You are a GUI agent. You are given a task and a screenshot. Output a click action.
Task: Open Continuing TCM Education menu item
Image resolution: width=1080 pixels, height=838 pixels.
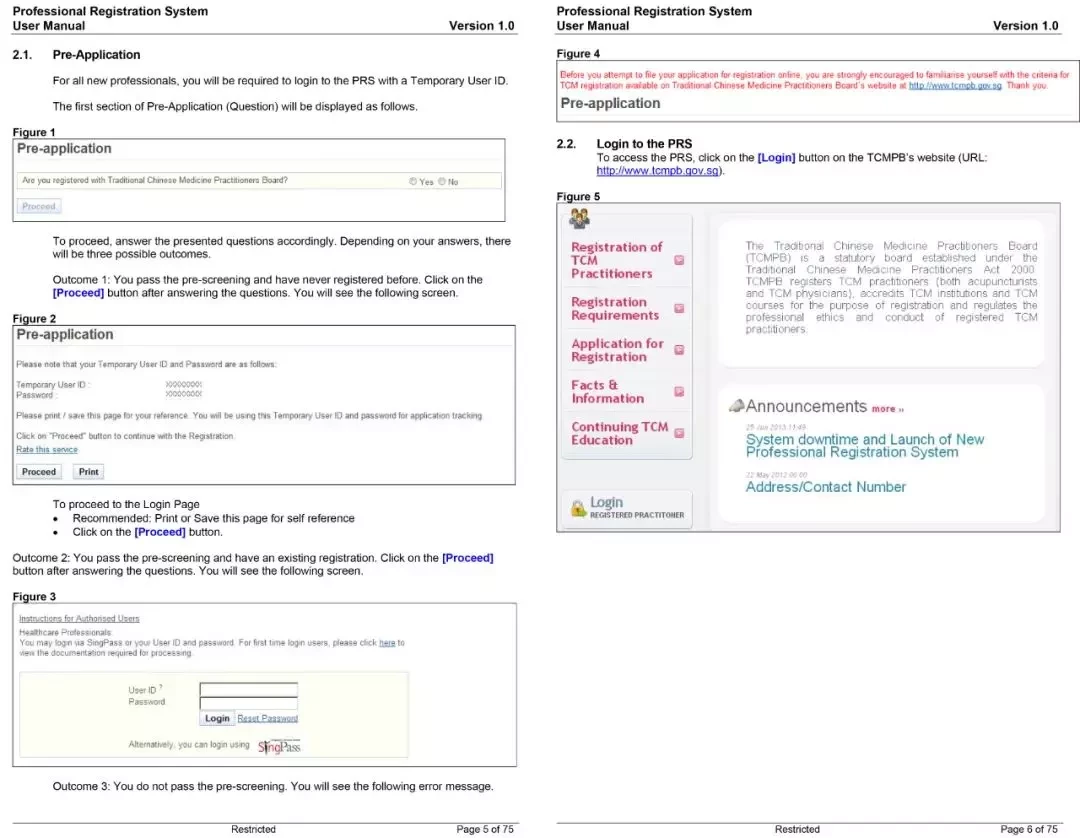point(619,433)
